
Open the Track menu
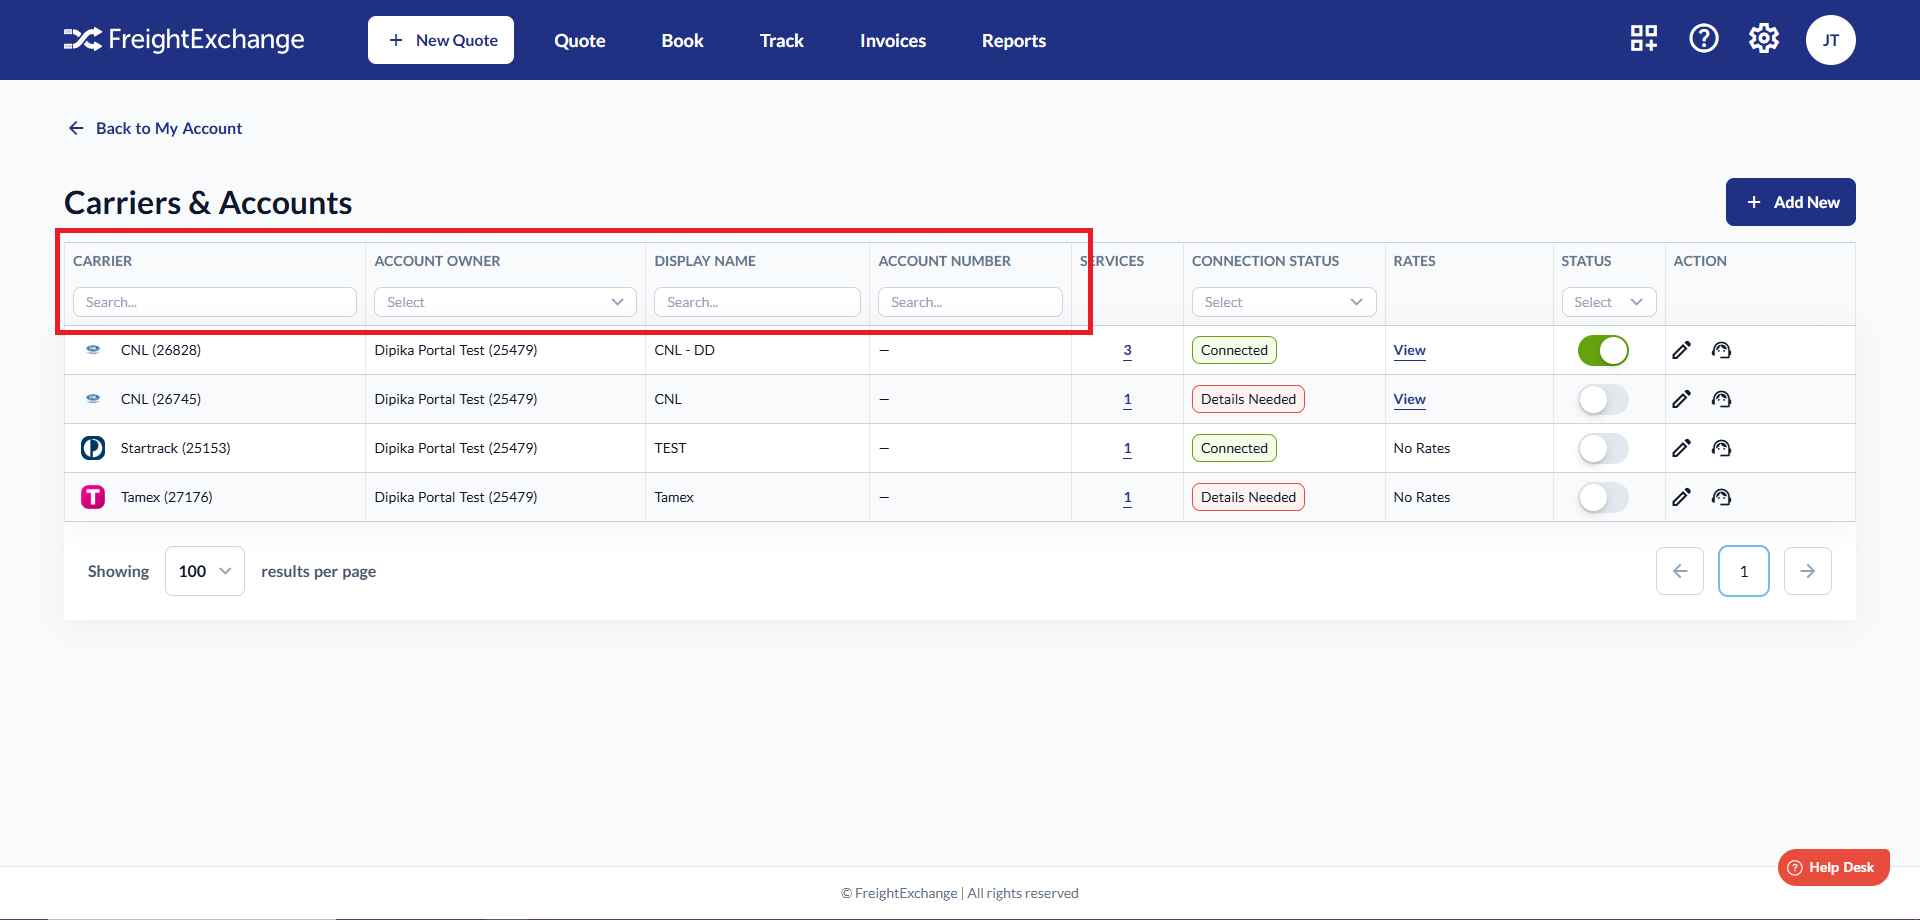(x=782, y=40)
